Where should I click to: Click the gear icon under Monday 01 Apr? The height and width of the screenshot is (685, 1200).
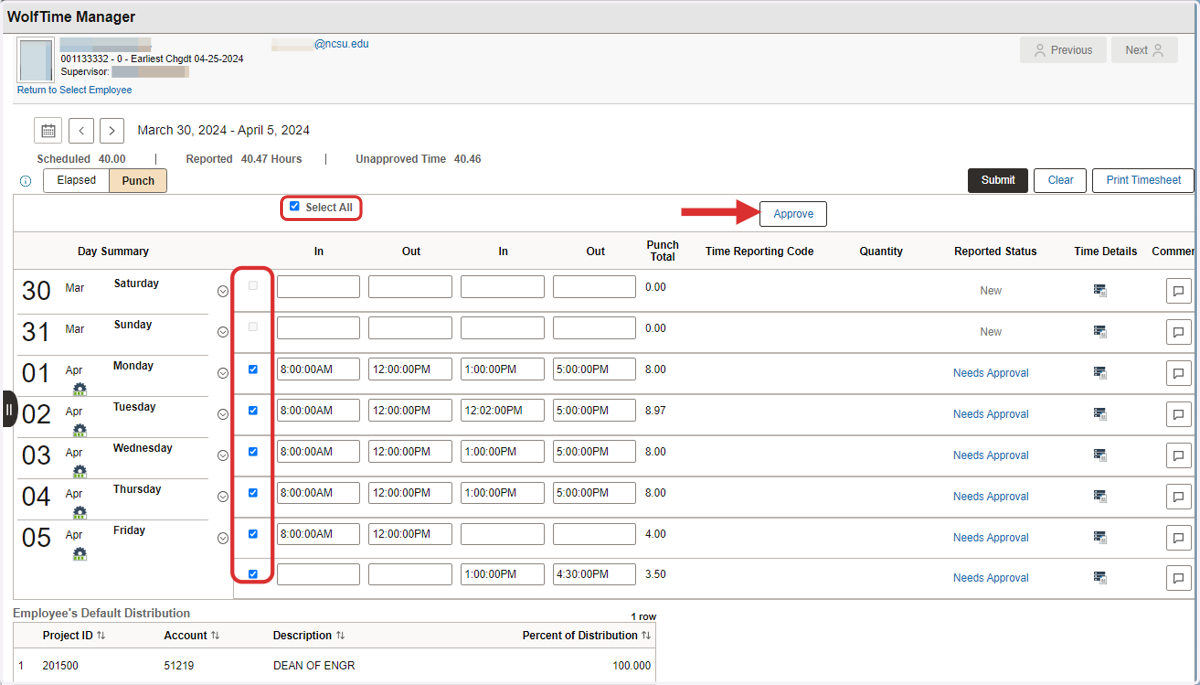pyautogui.click(x=79, y=389)
